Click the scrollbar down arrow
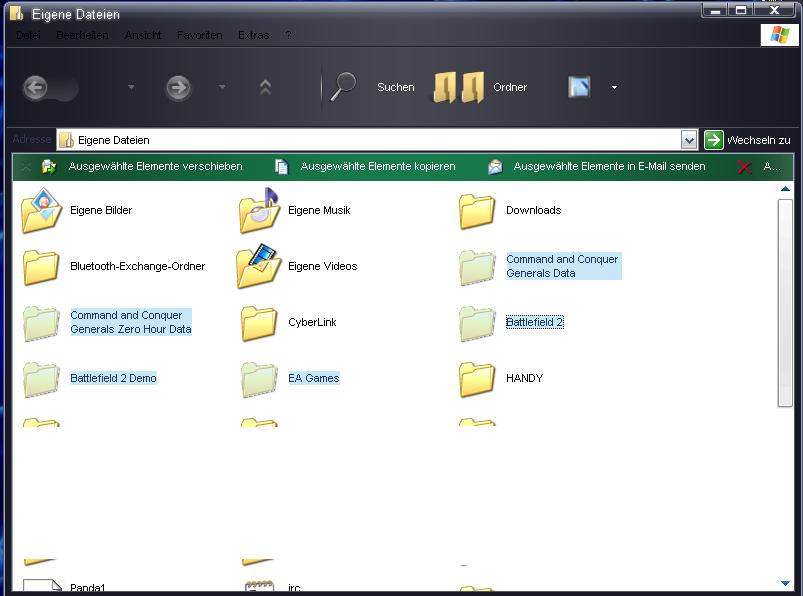Viewport: 803px width, 596px height. (785, 583)
